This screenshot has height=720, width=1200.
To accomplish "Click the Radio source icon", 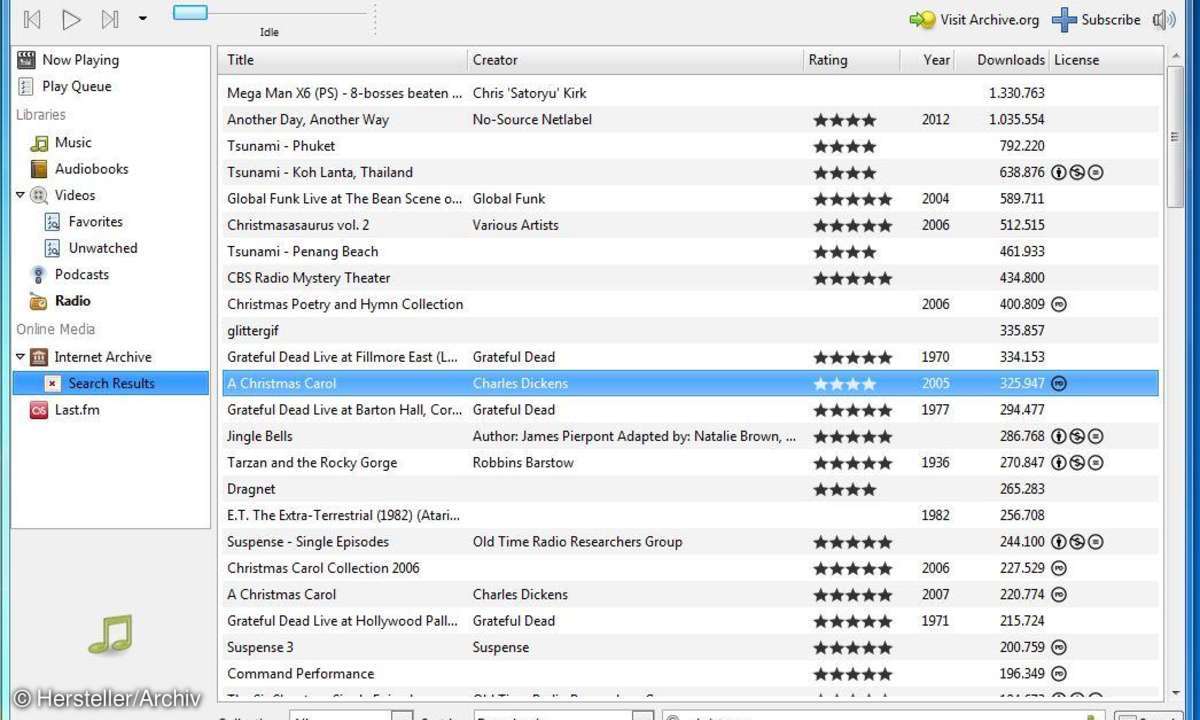I will point(39,301).
